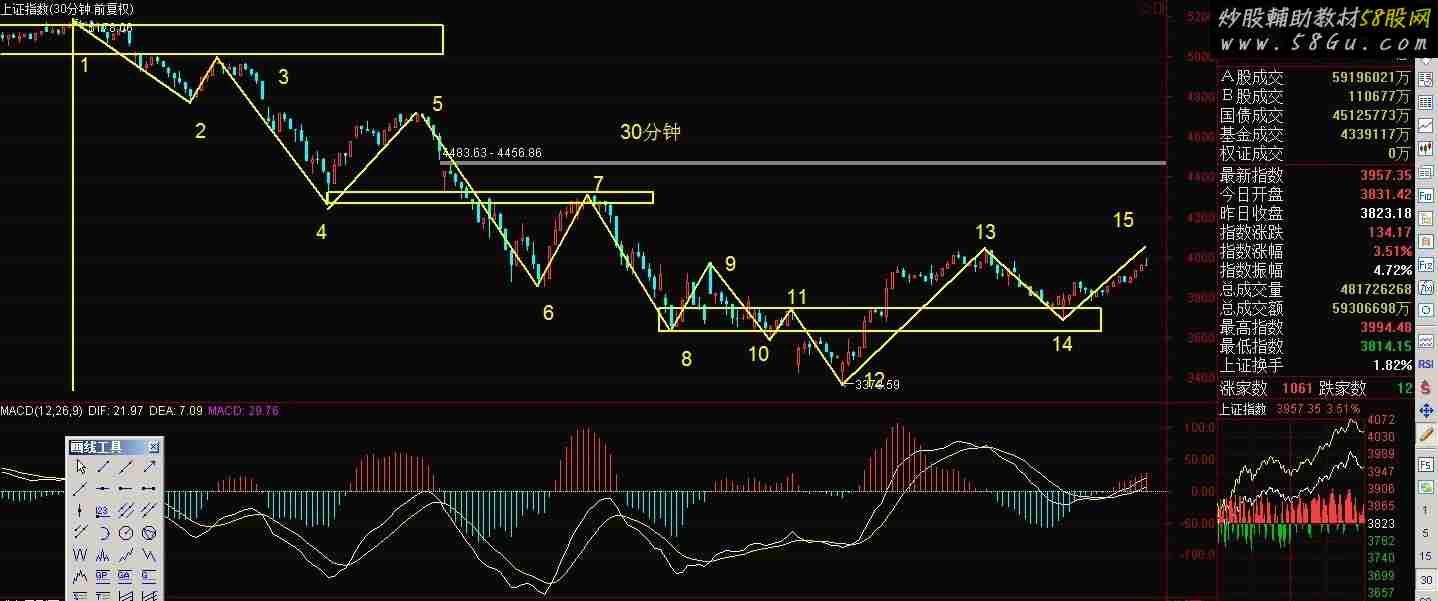Pick the vertical line drawing tool
Image resolution: width=1438 pixels, height=601 pixels.
point(81,510)
